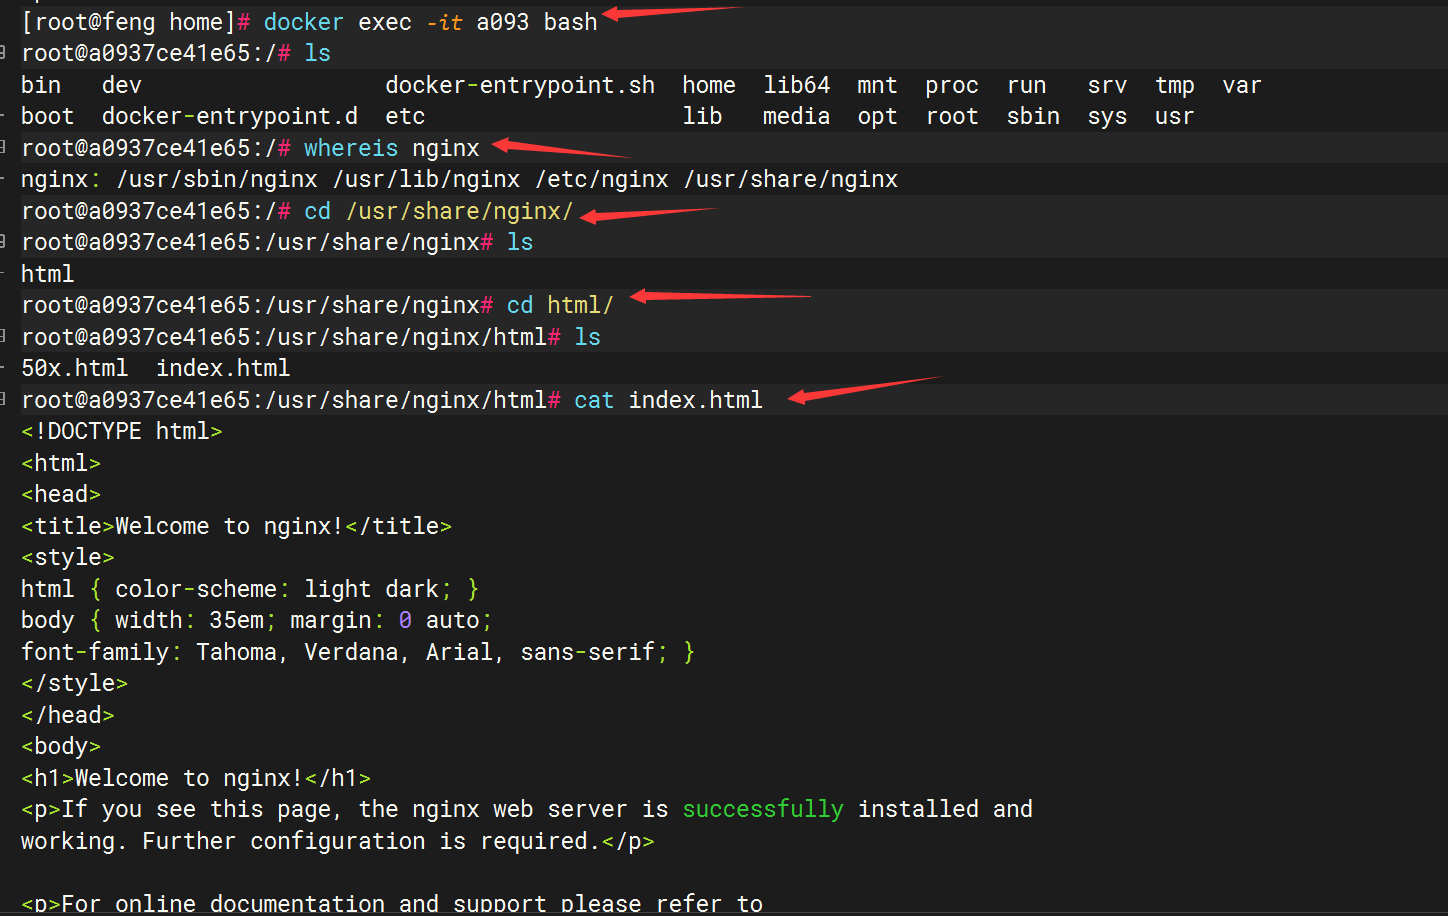Select the lone 'html' ls output line
This screenshot has width=1448, height=916.
tap(48, 273)
